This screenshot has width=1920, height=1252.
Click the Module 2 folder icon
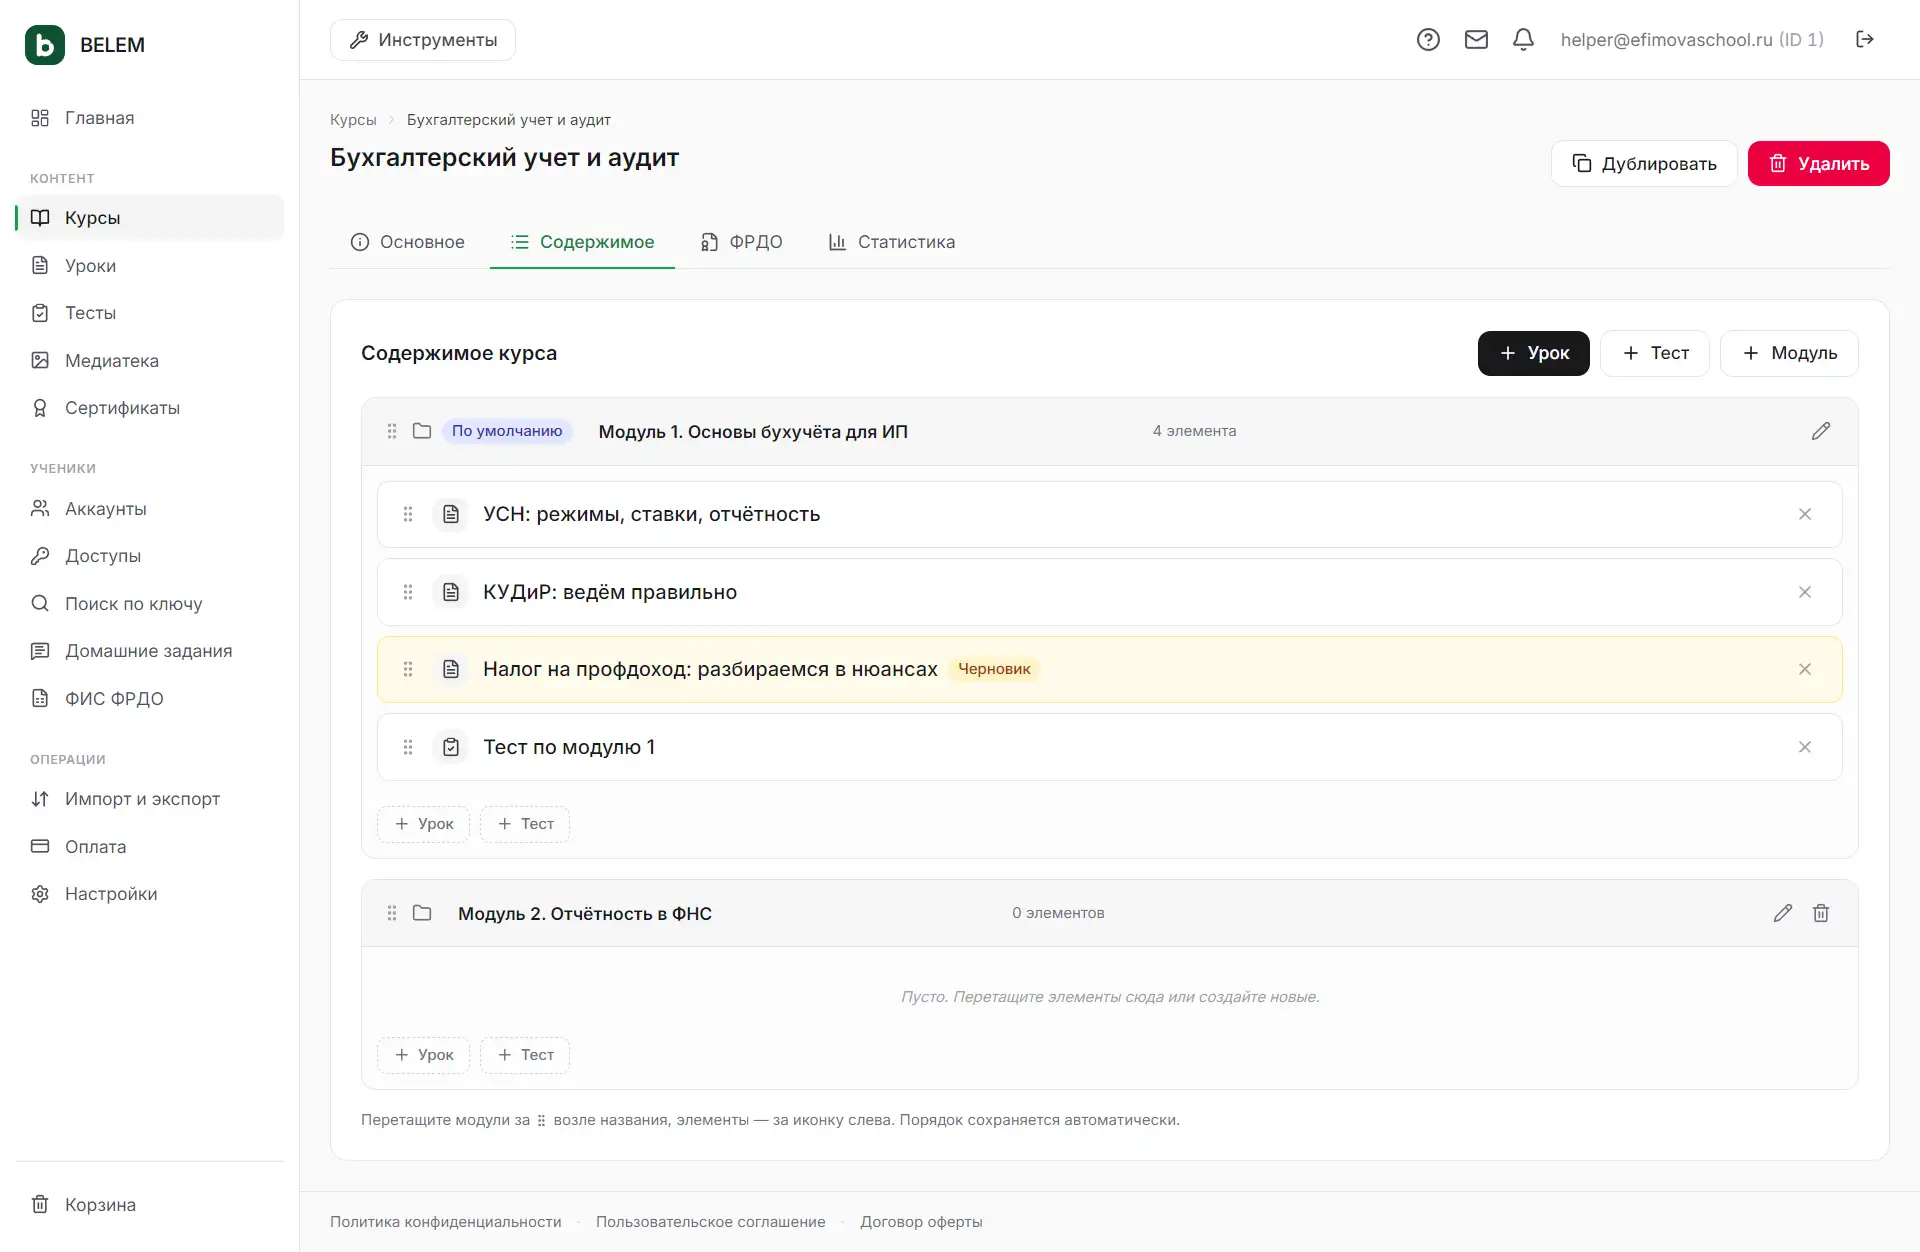click(422, 913)
